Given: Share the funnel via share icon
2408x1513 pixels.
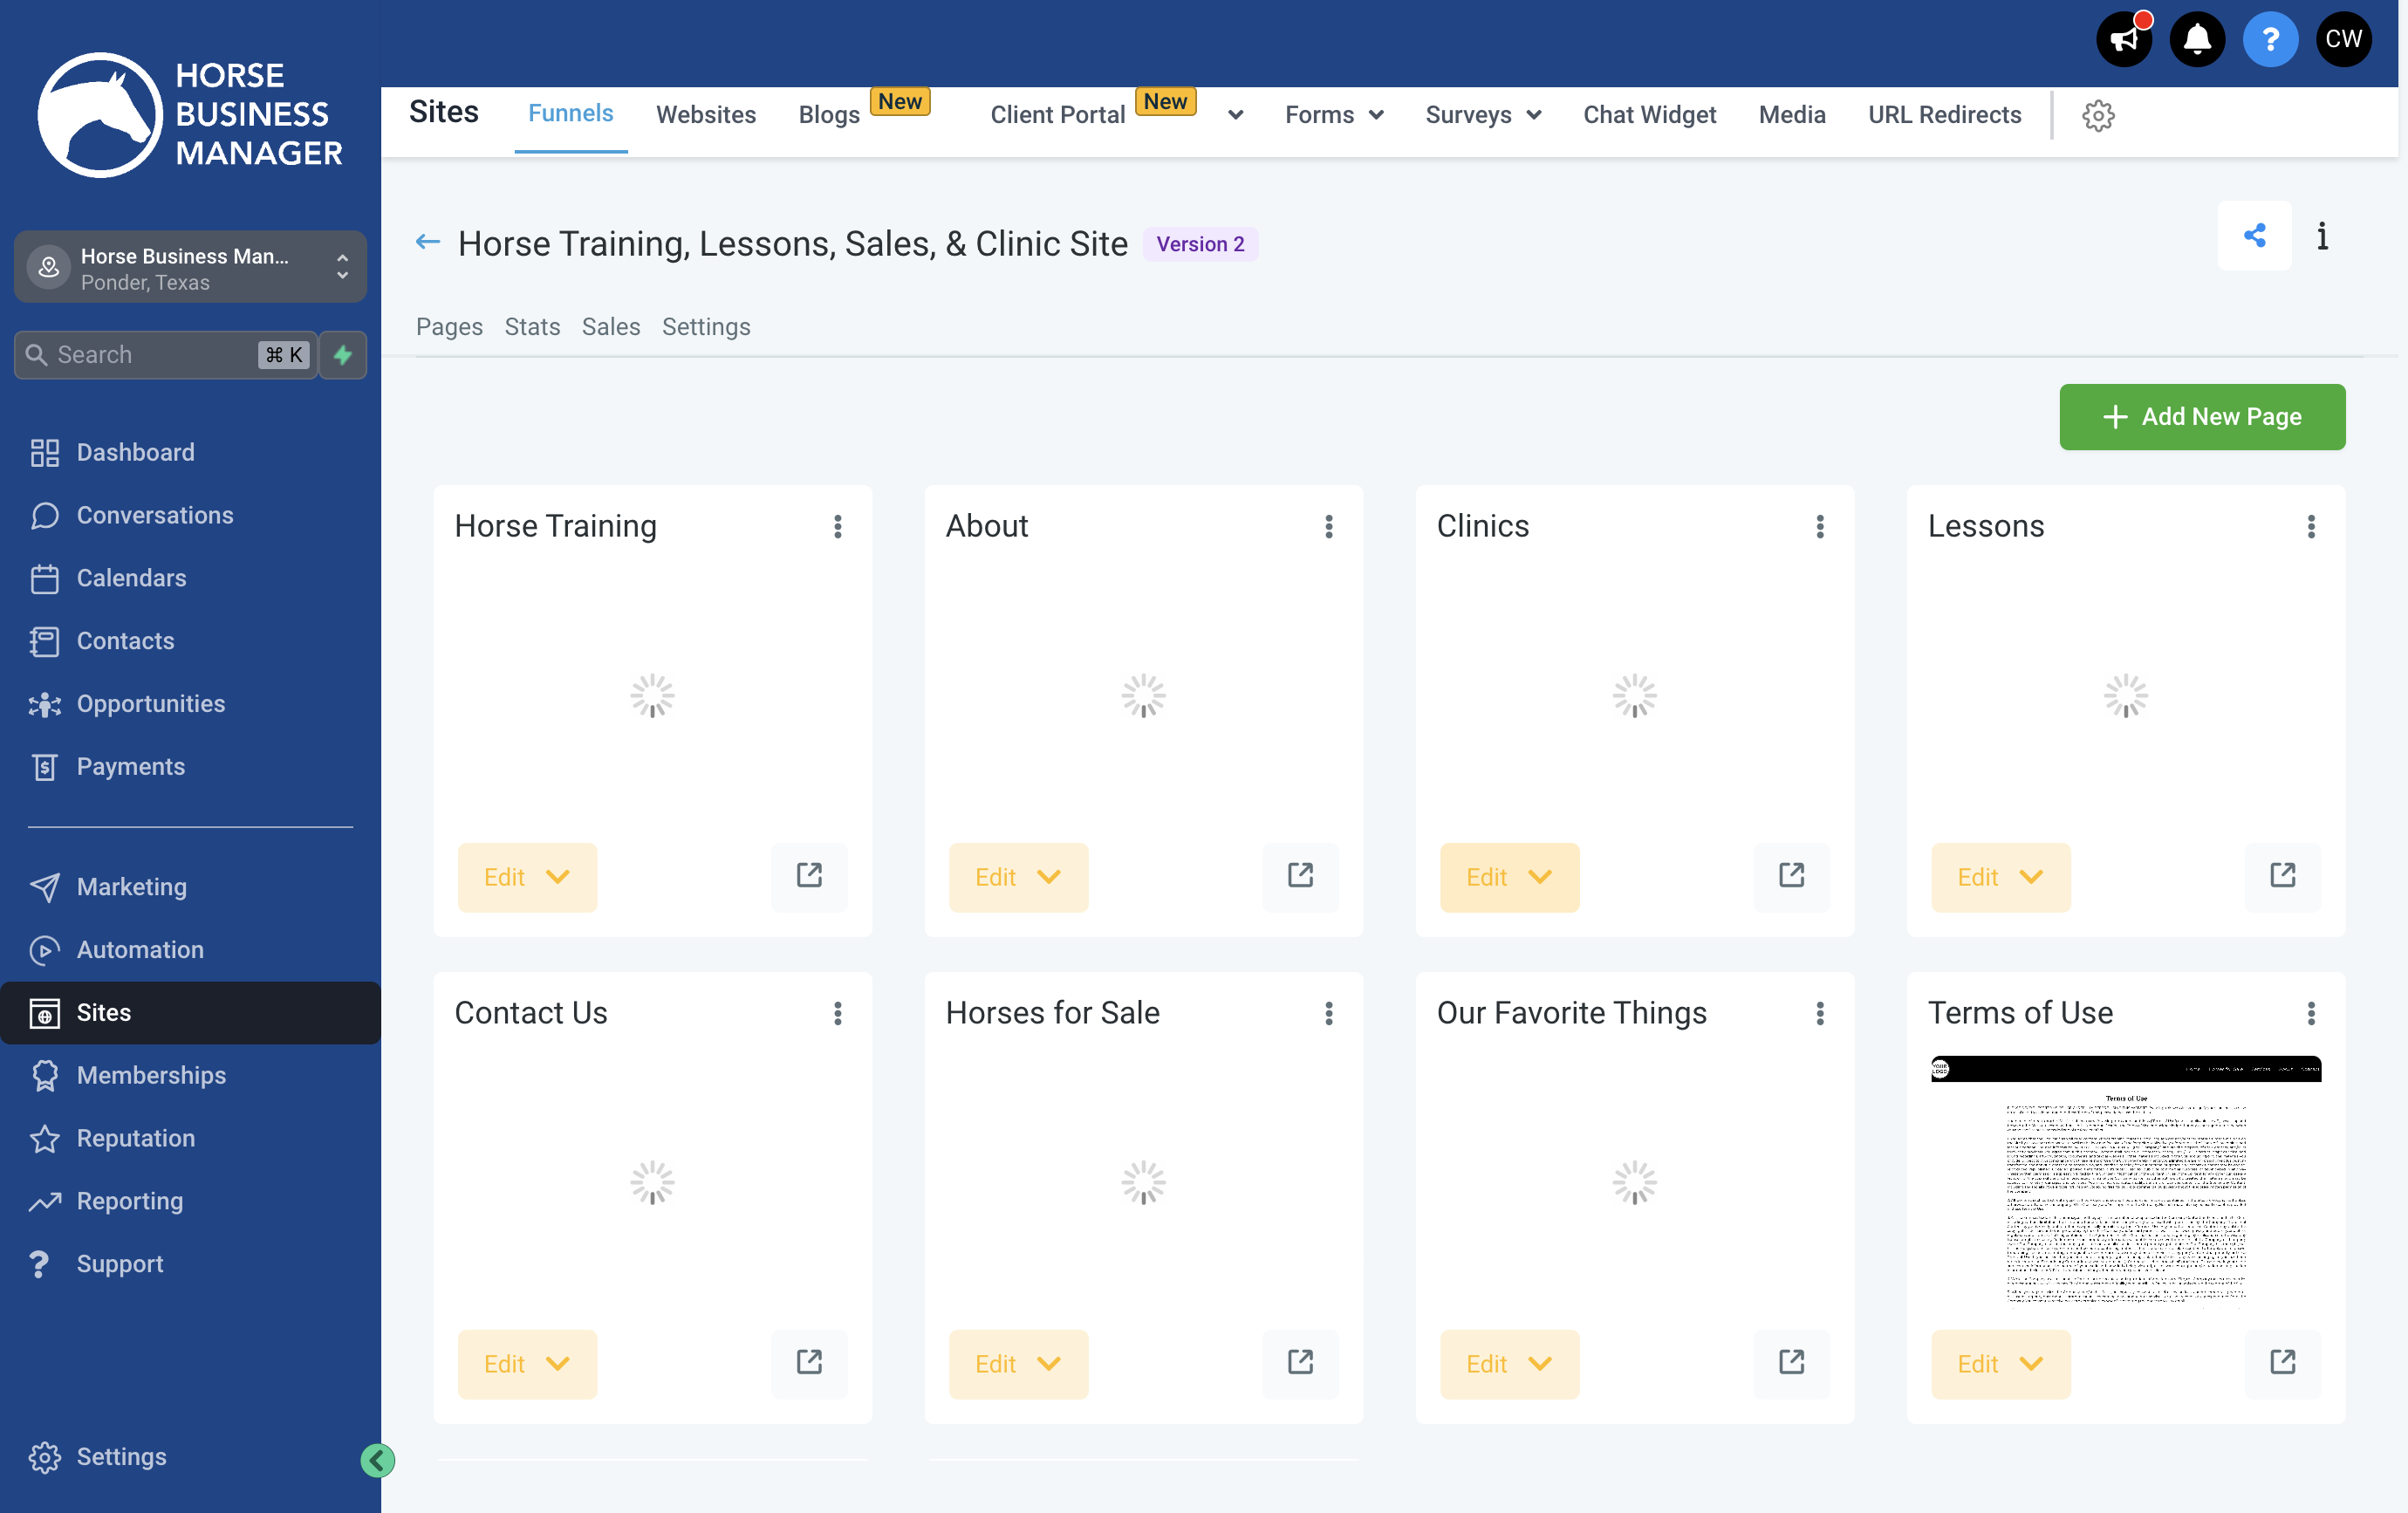Looking at the screenshot, I should point(2254,236).
